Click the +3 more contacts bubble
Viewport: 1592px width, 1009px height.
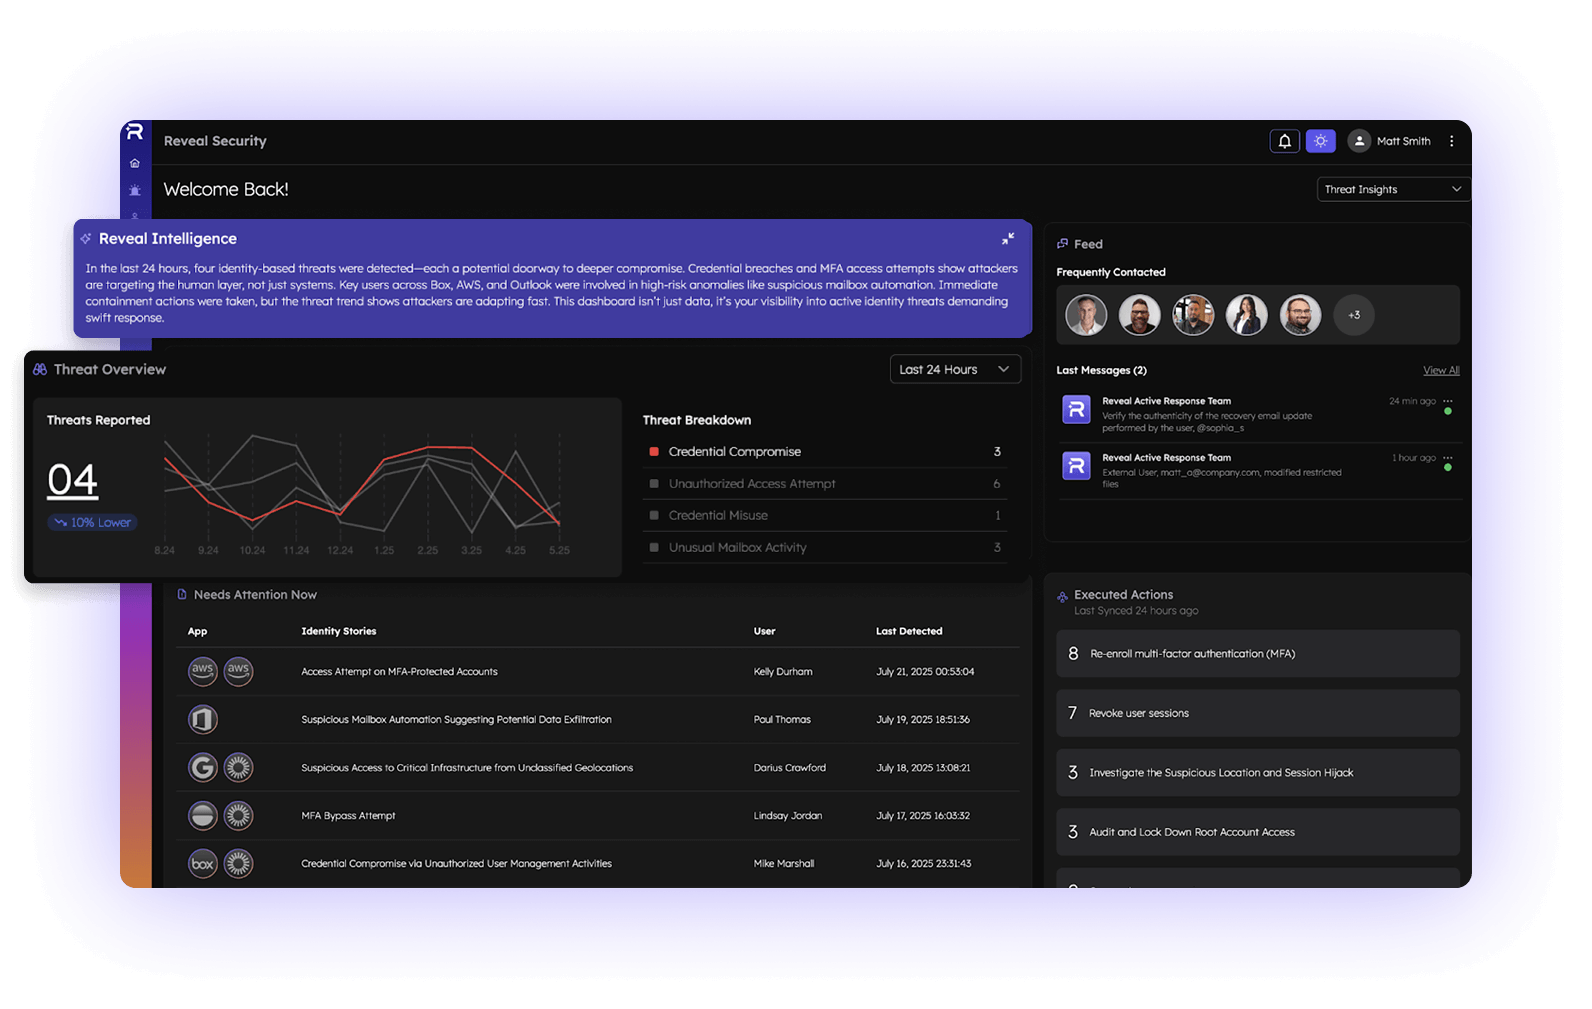(x=1353, y=315)
